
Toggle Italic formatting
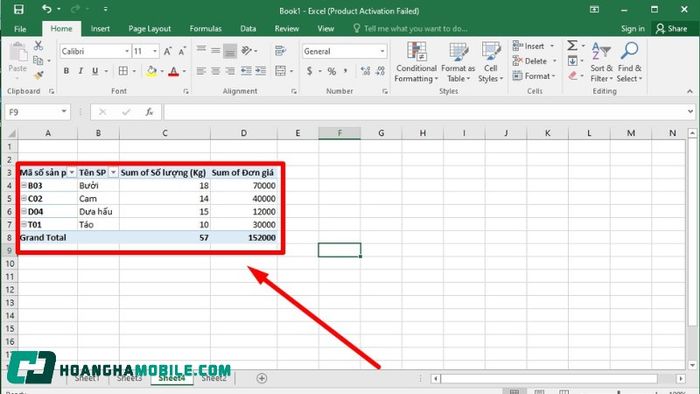tap(80, 71)
